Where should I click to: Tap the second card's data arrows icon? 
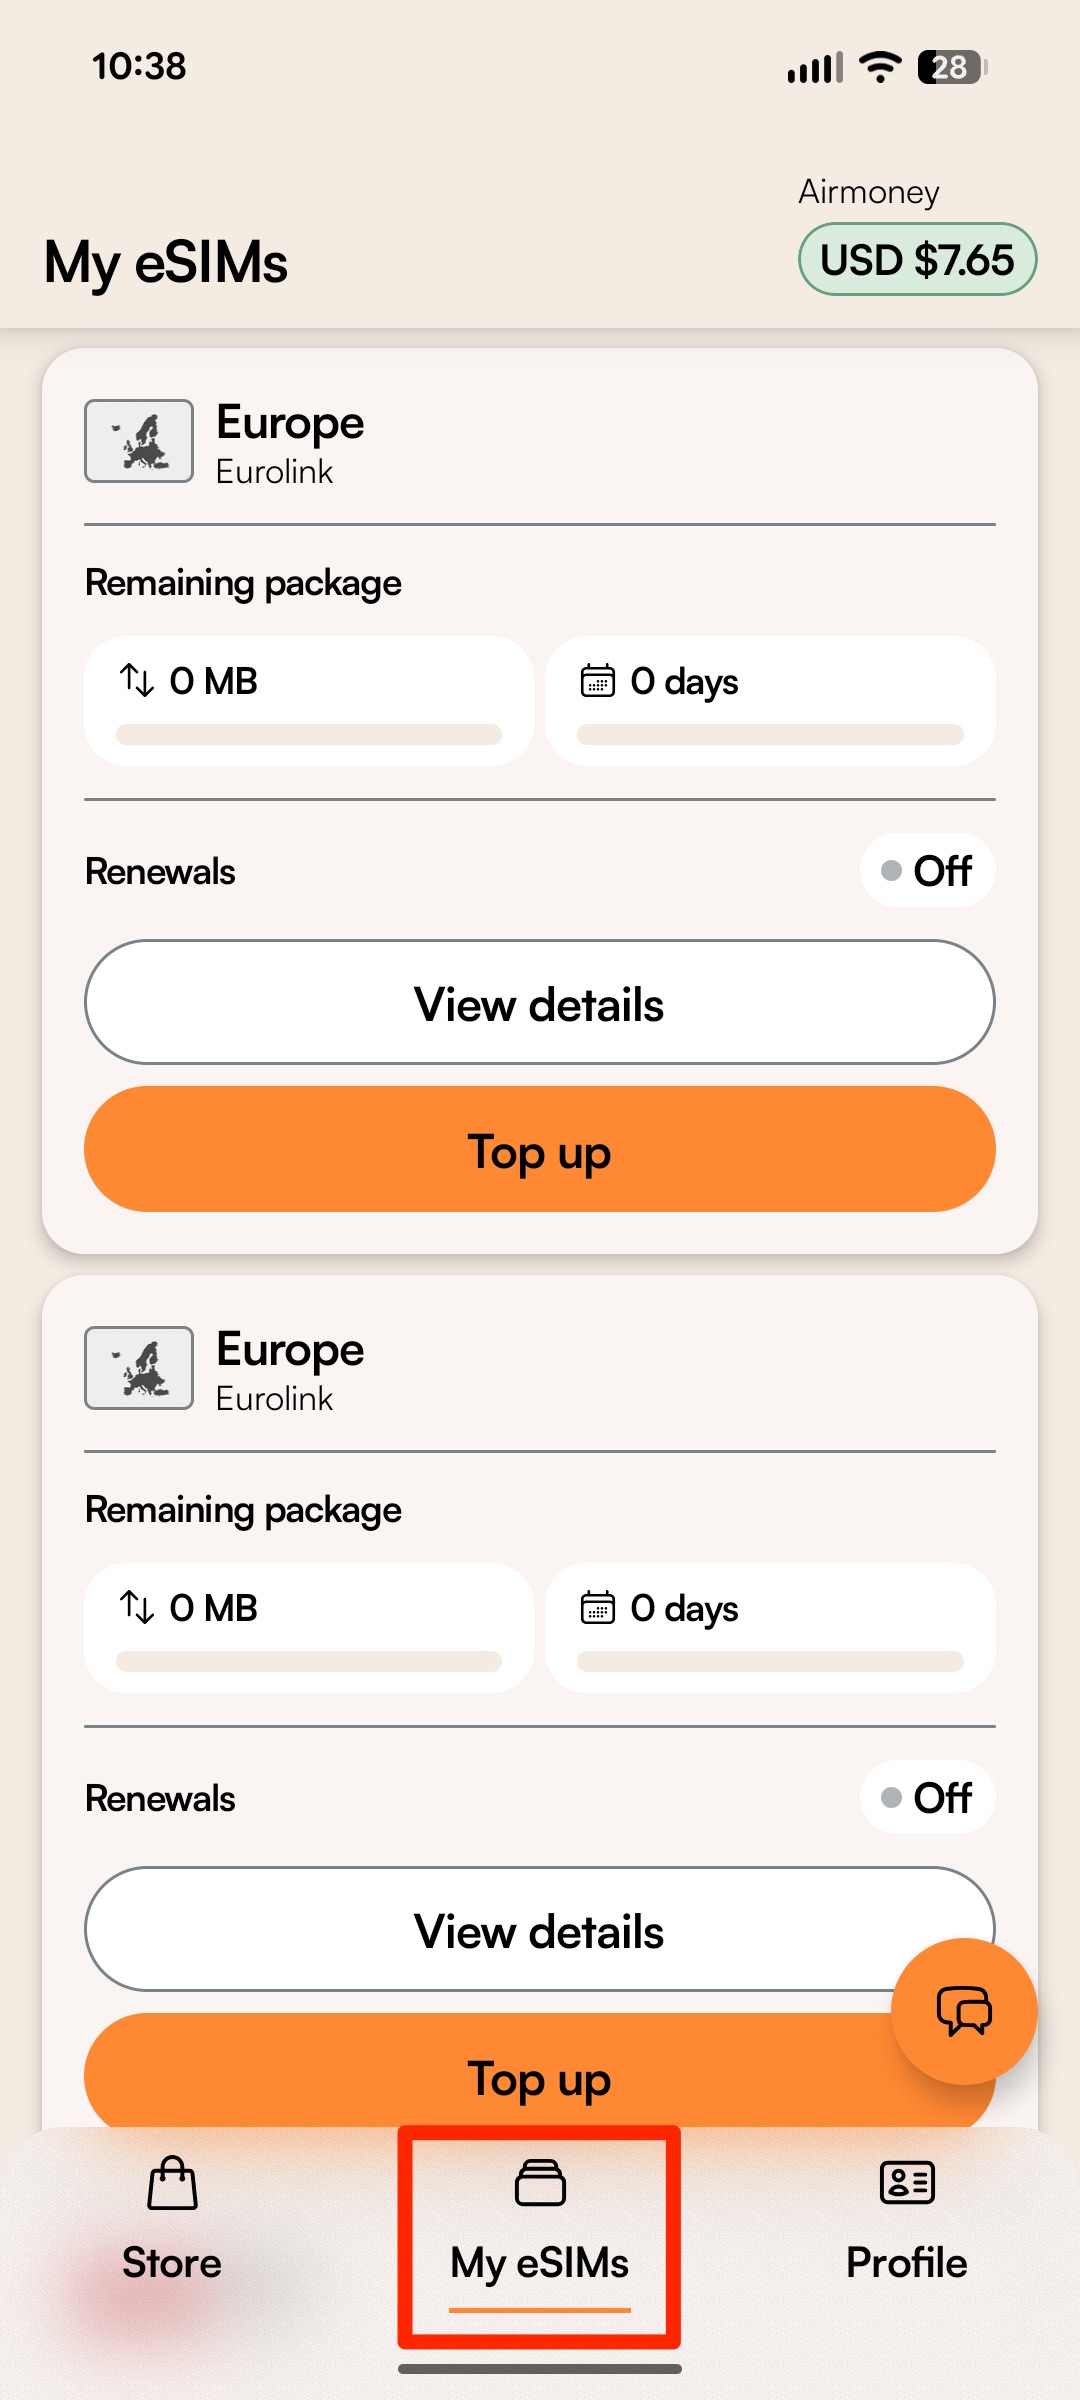point(137,1607)
